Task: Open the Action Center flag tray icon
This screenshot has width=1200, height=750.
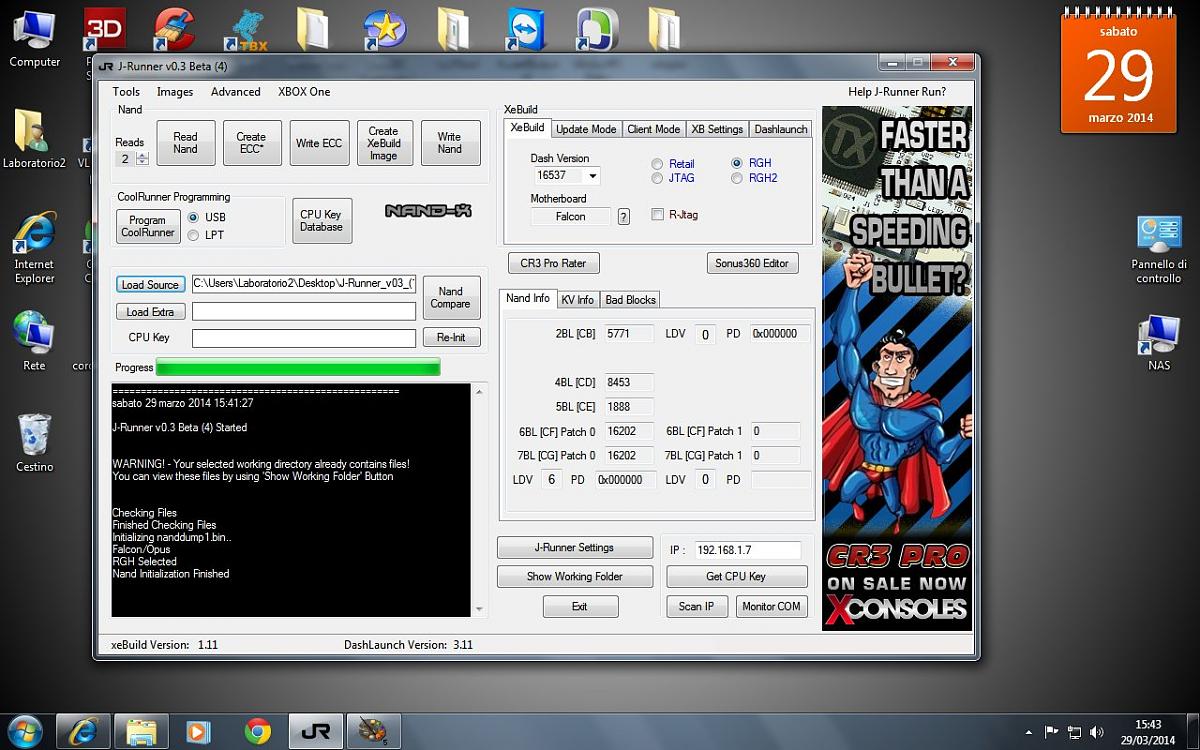Action: [1052, 732]
